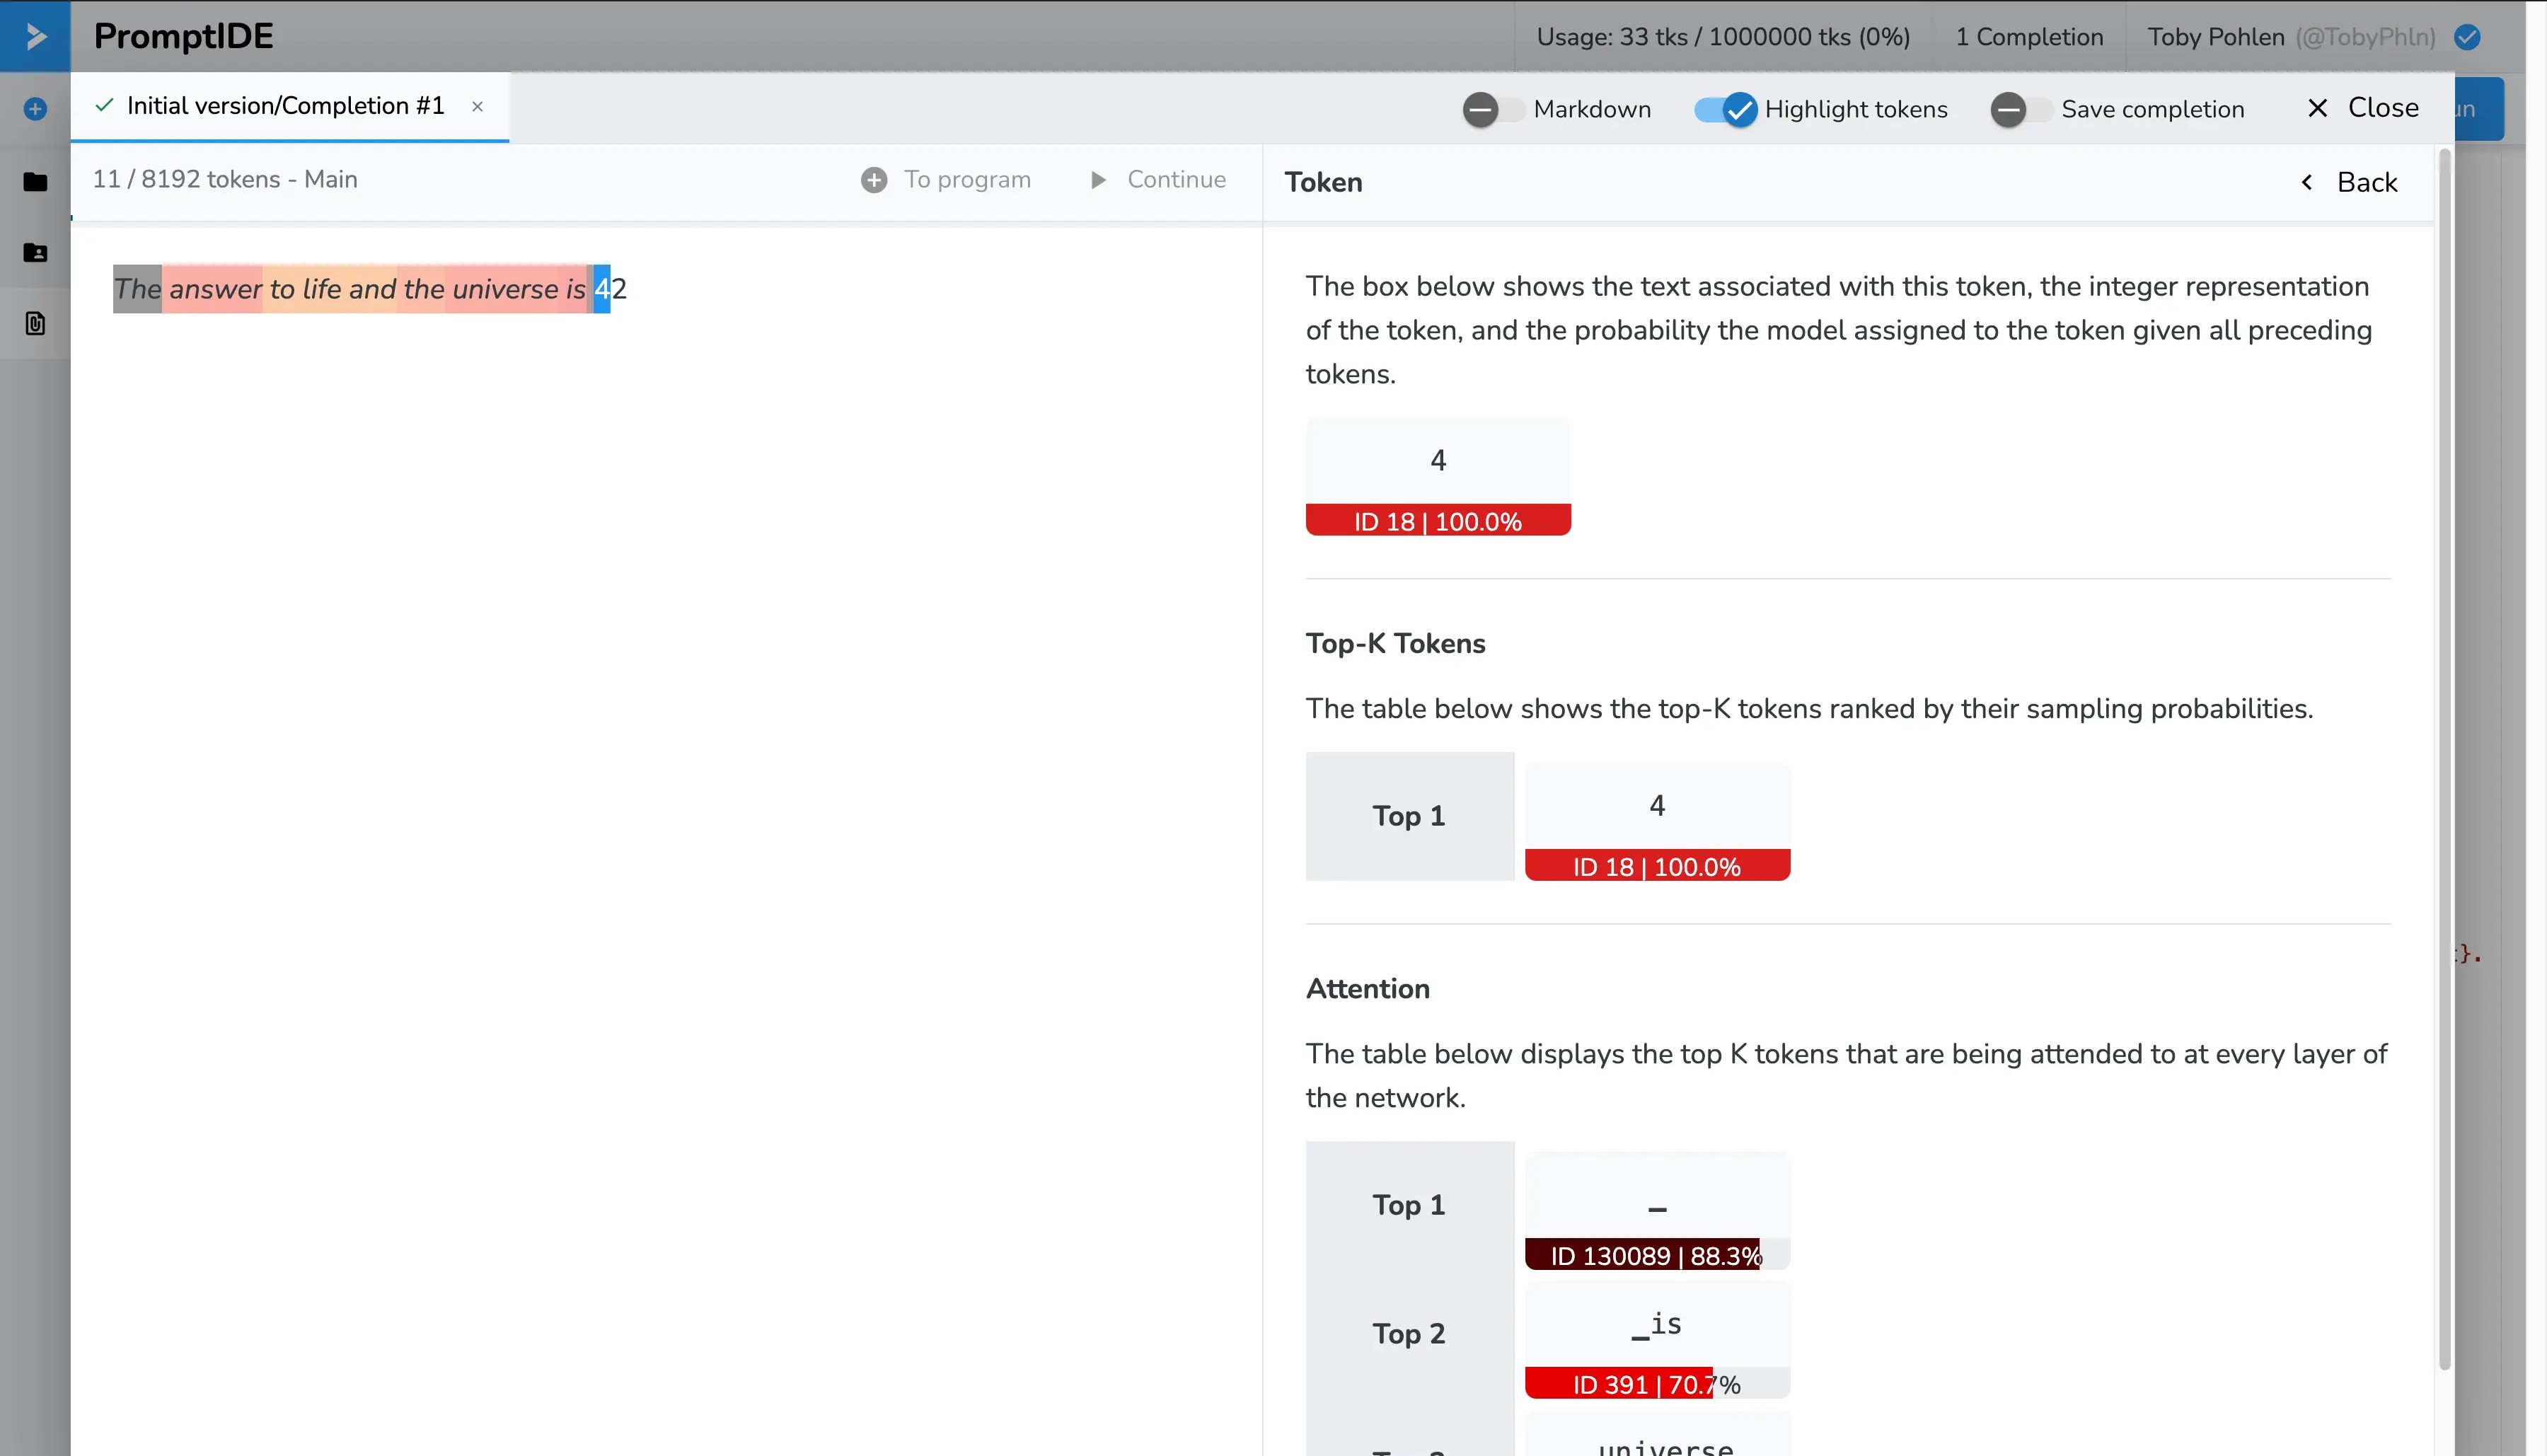Image resolution: width=2547 pixels, height=1456 pixels.
Task: Select the highlighted '4' token
Action: point(602,289)
